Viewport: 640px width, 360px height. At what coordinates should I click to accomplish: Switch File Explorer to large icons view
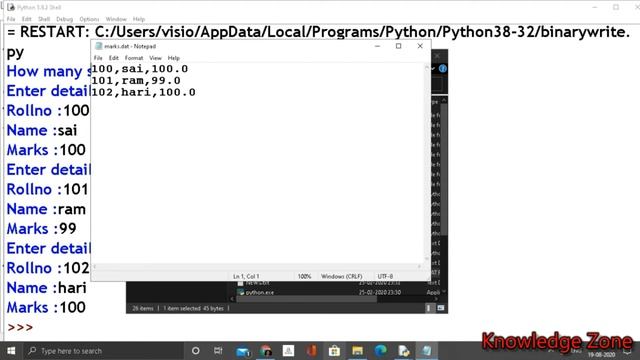[441, 308]
